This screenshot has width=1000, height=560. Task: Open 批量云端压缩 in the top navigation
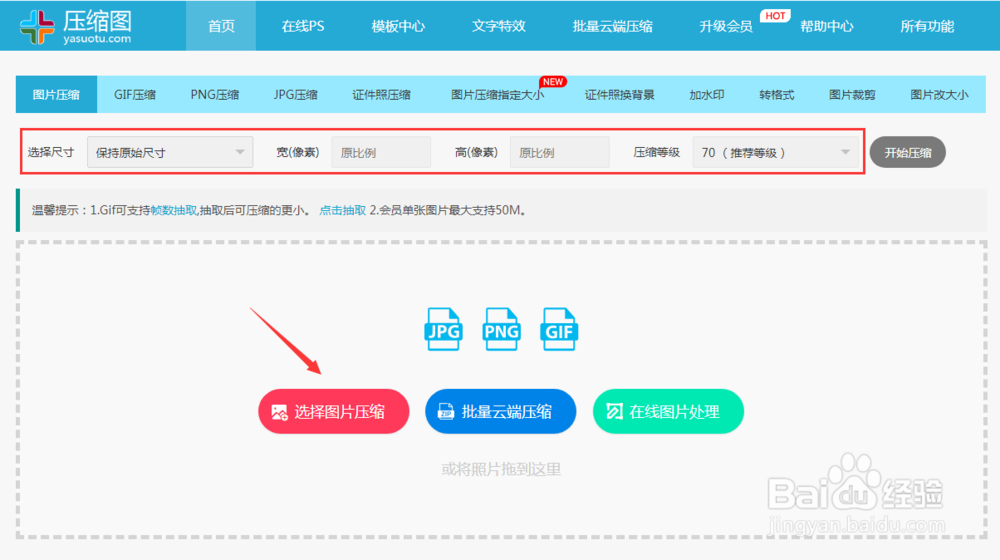612,26
